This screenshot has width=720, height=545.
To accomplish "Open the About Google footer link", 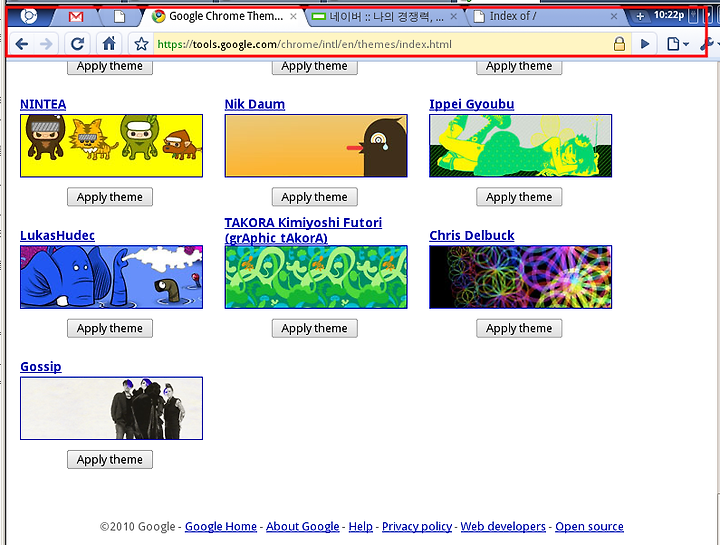I will [x=303, y=526].
